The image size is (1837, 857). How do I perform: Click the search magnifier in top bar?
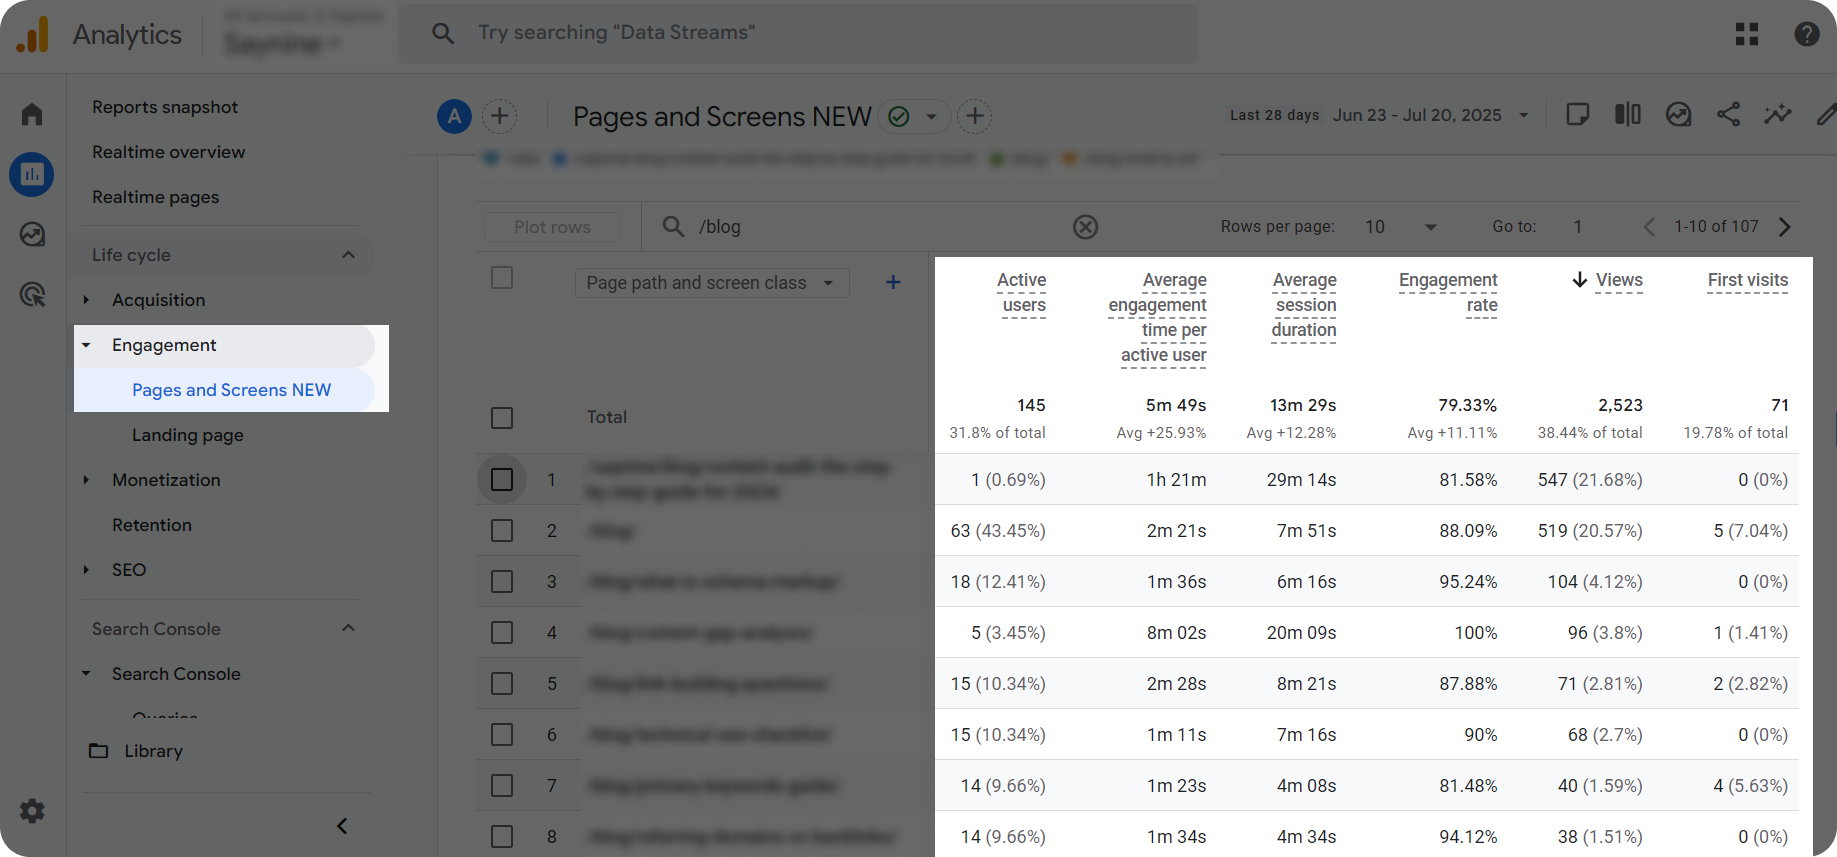point(443,33)
